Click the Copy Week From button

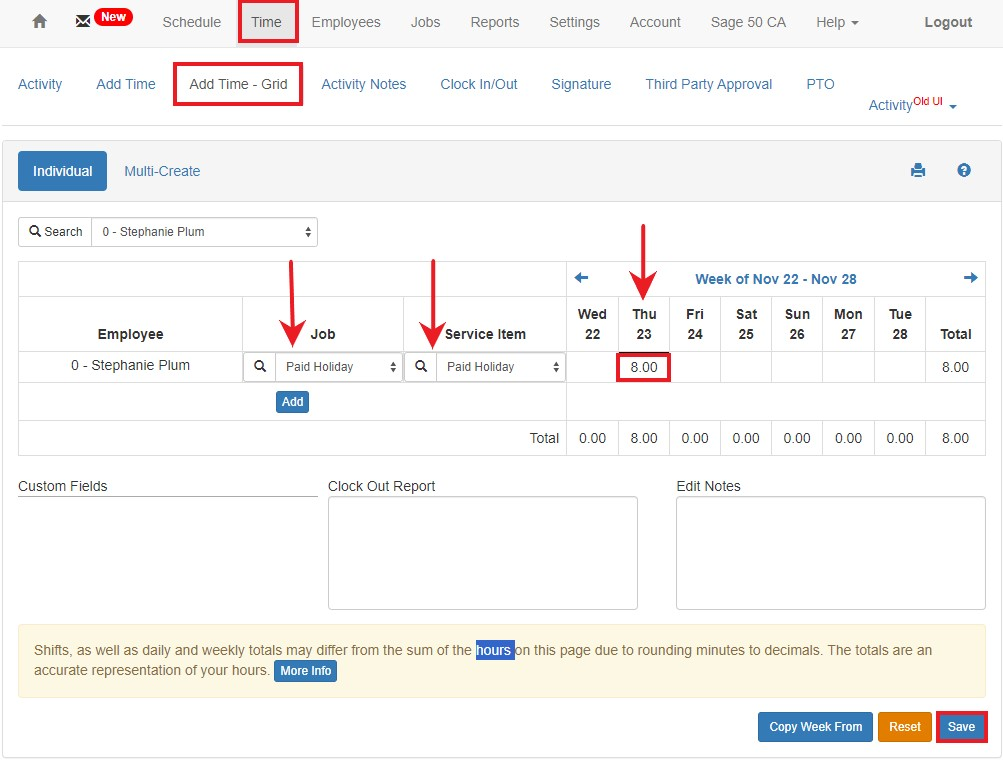pos(816,727)
